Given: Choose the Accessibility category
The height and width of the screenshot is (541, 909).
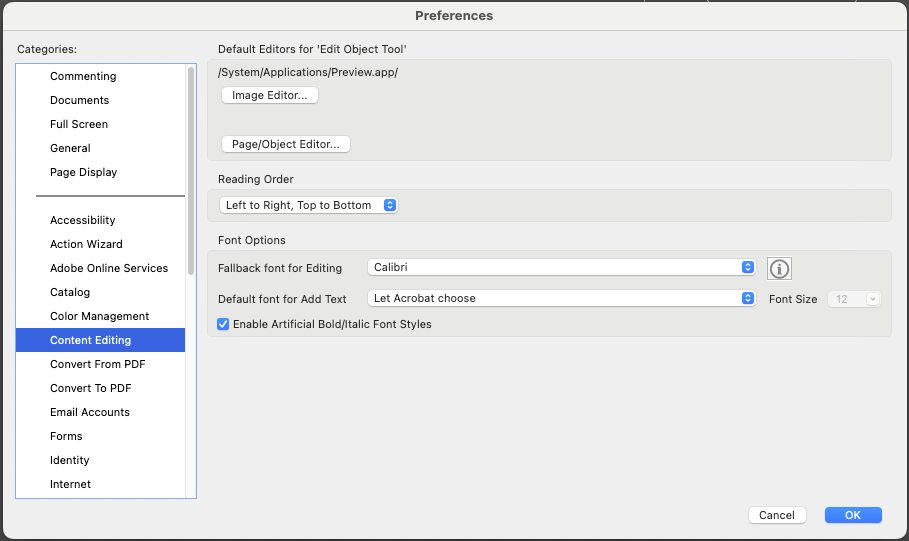Looking at the screenshot, I should 83,220.
